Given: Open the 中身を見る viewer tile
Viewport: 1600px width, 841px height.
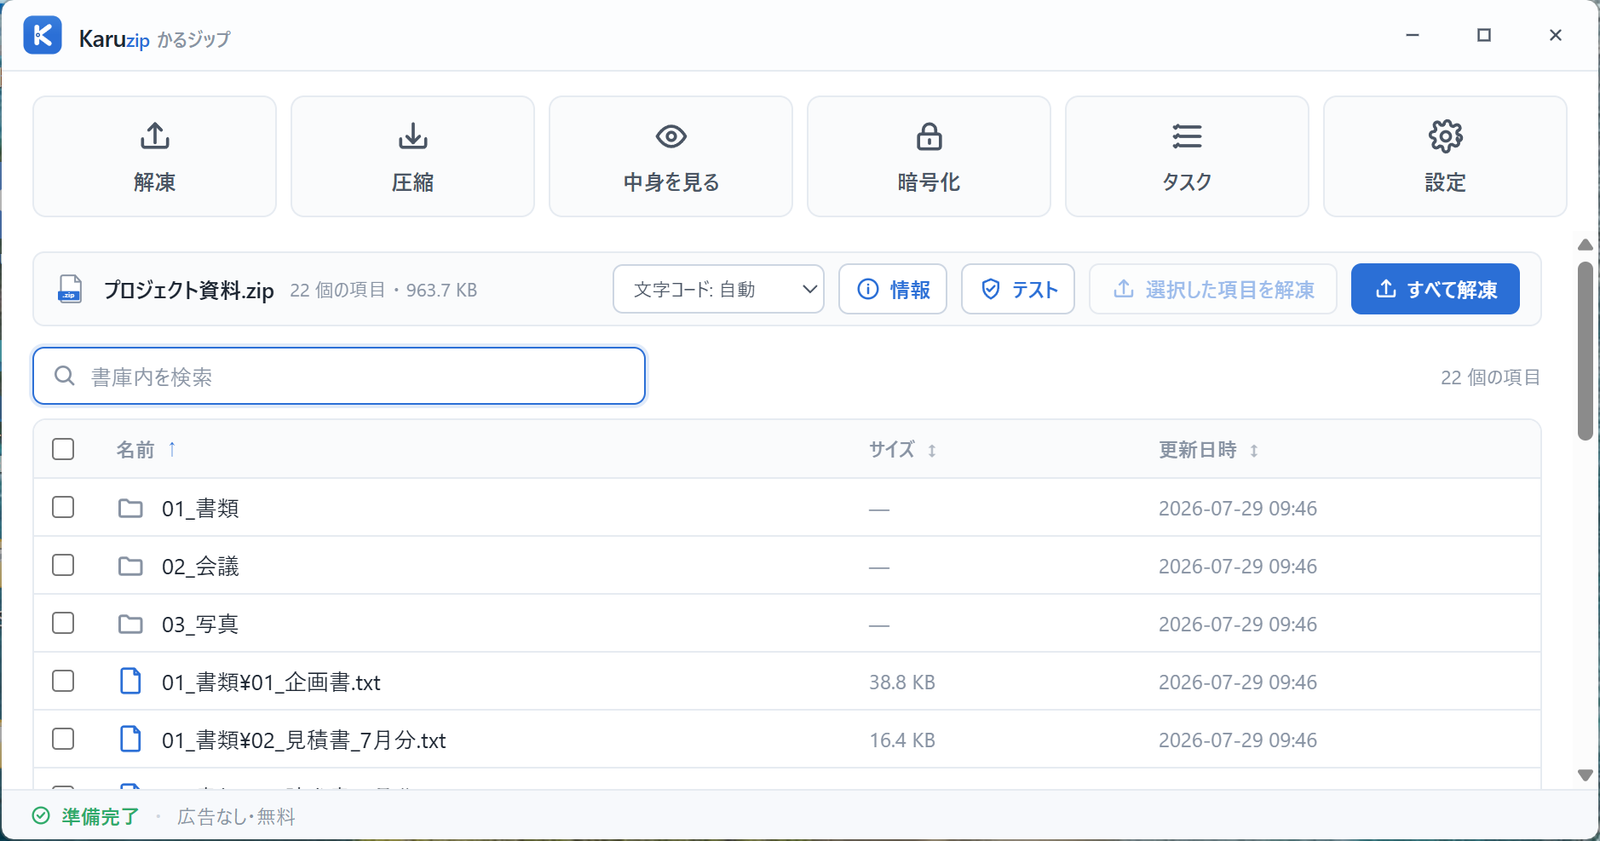Looking at the screenshot, I should tap(671, 156).
